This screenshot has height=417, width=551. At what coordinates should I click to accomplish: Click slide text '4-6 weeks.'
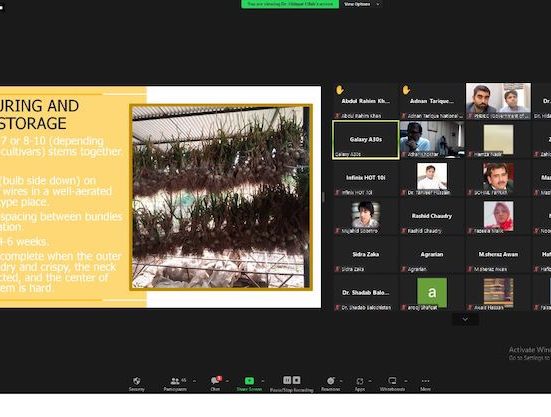click(x=25, y=242)
